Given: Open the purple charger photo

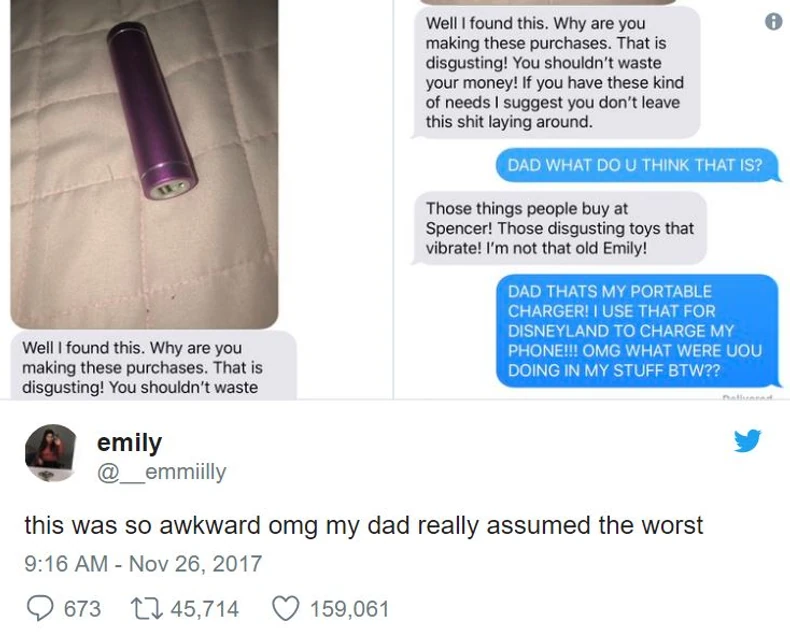Looking at the screenshot, I should pyautogui.click(x=144, y=163).
